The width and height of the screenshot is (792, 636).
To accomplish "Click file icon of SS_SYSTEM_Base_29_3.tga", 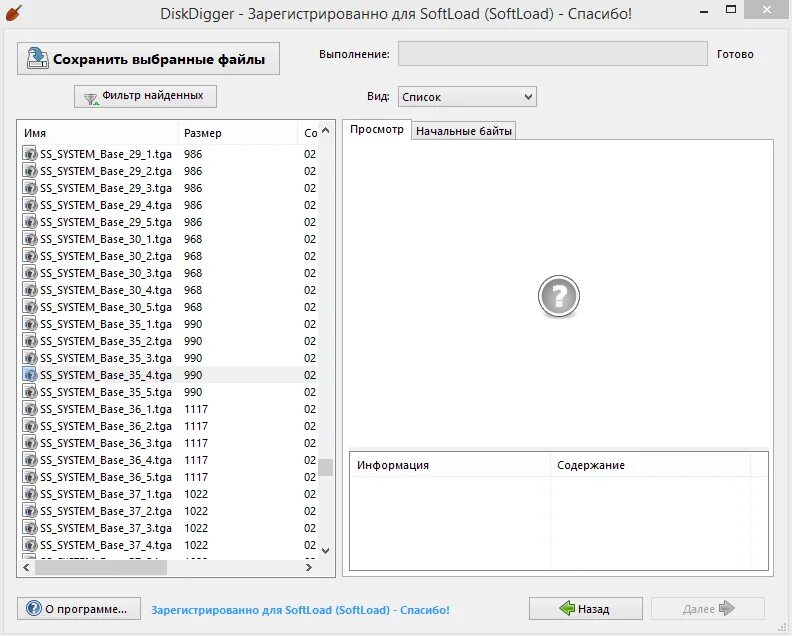I will click(x=30, y=188).
